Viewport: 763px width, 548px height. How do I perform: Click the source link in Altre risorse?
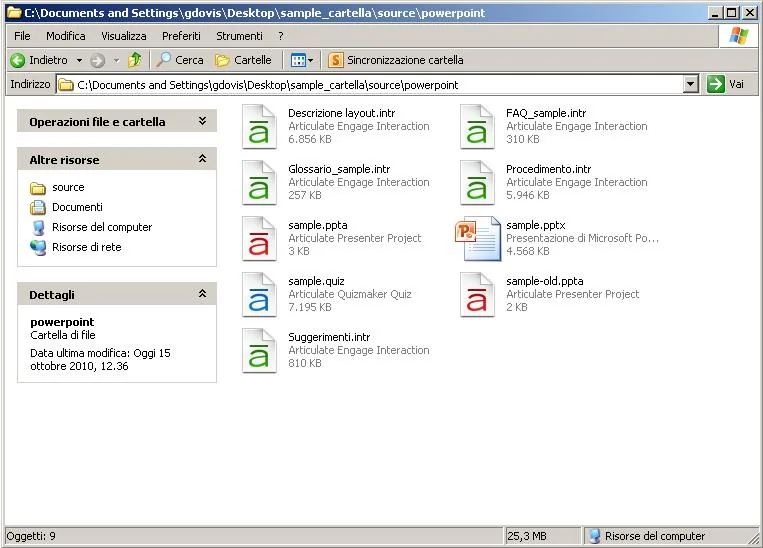point(68,187)
